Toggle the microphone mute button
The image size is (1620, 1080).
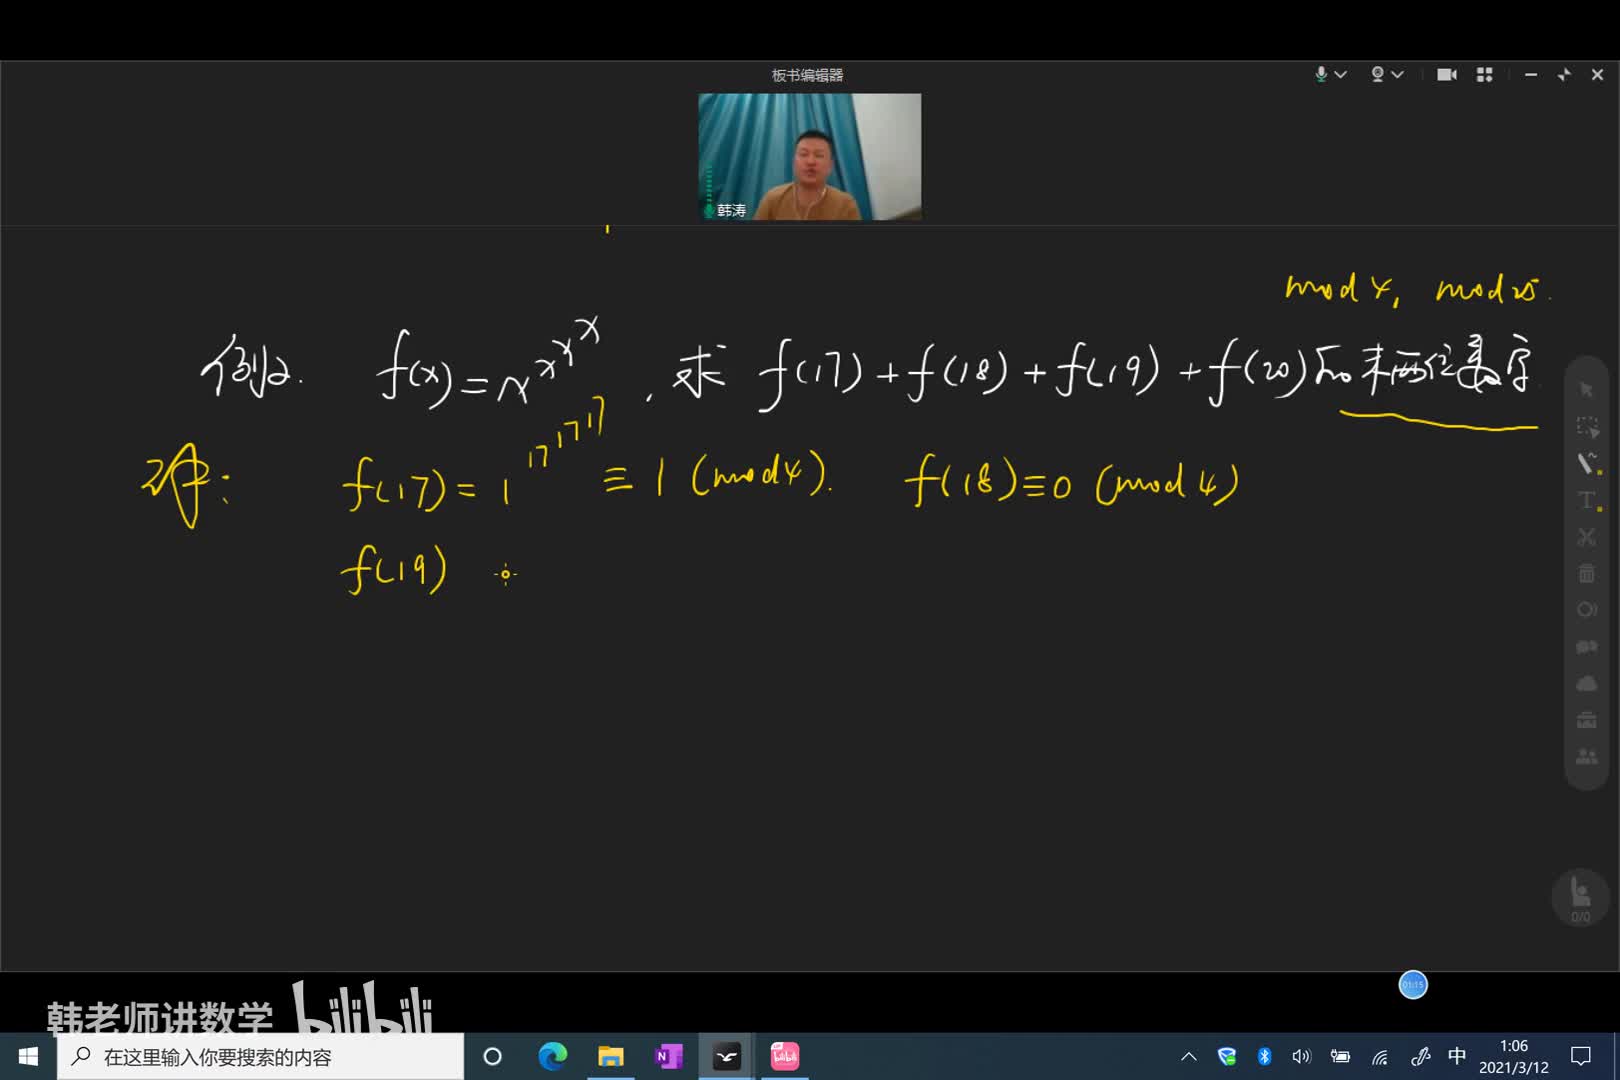[1321, 75]
